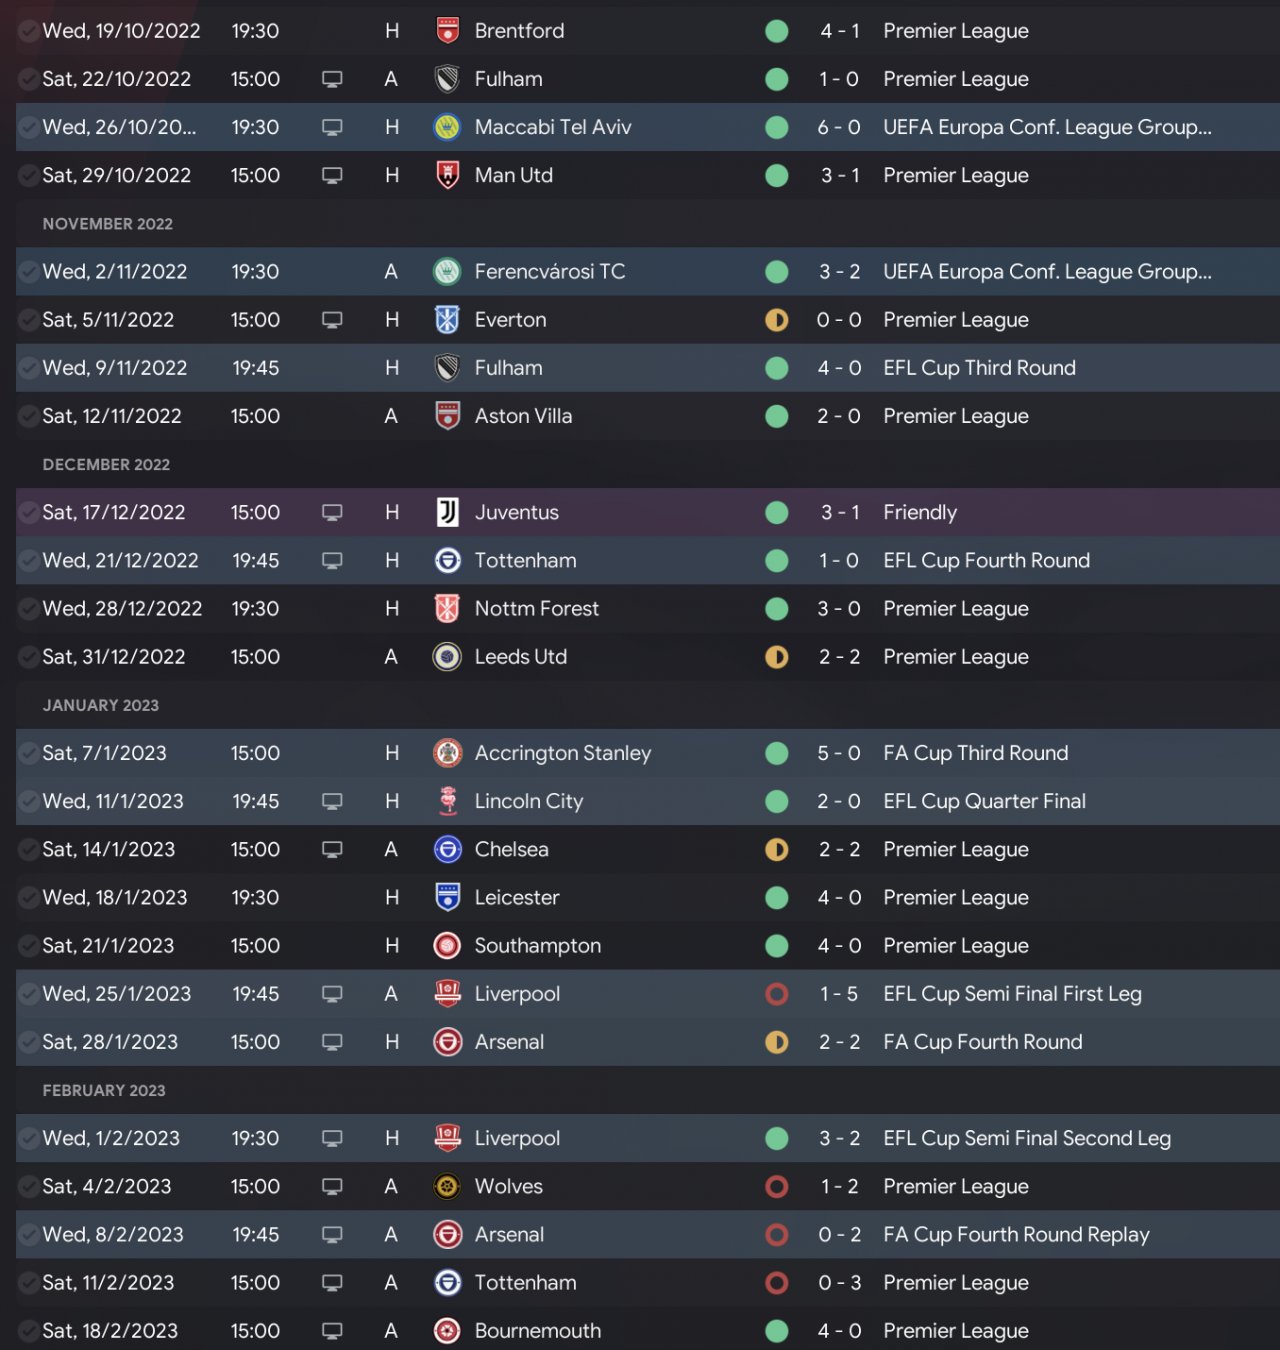The image size is (1280, 1350).
Task: Toggle the checkmark for Sat 18/2/2023 fixture
Action: pos(28,1331)
